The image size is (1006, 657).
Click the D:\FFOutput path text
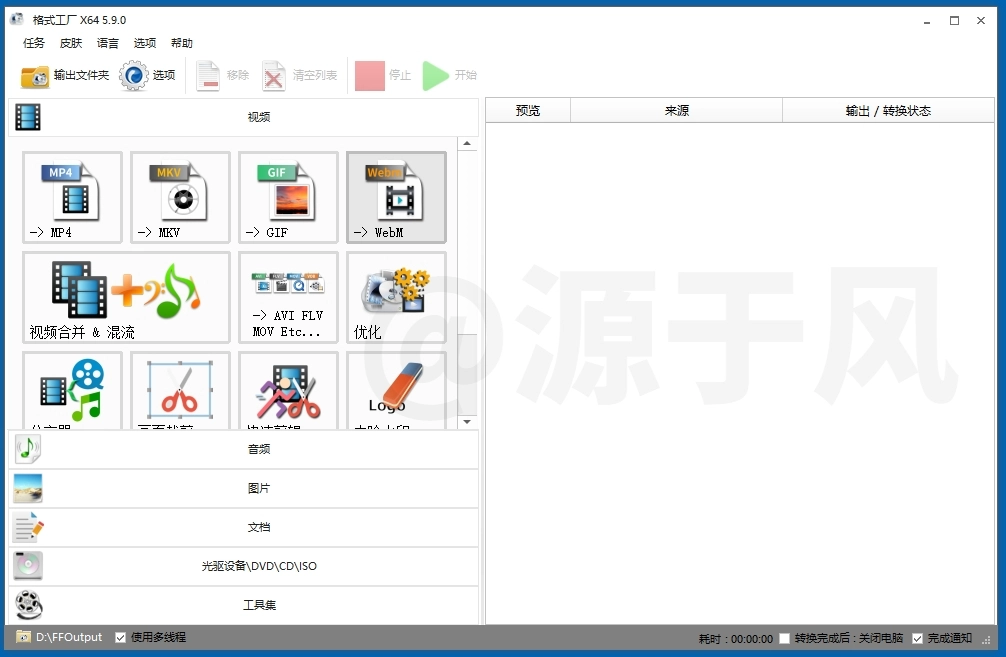69,637
